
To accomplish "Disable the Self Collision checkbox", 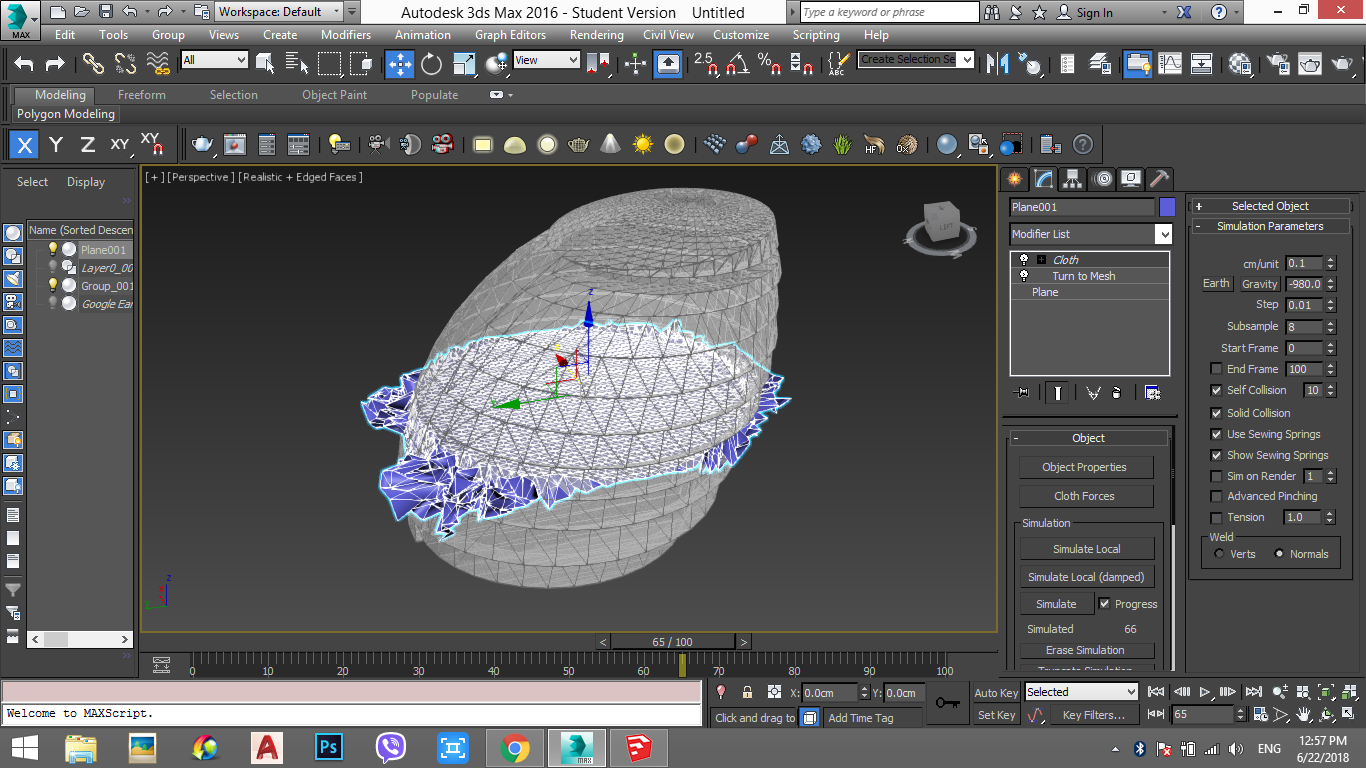I will pyautogui.click(x=1216, y=390).
